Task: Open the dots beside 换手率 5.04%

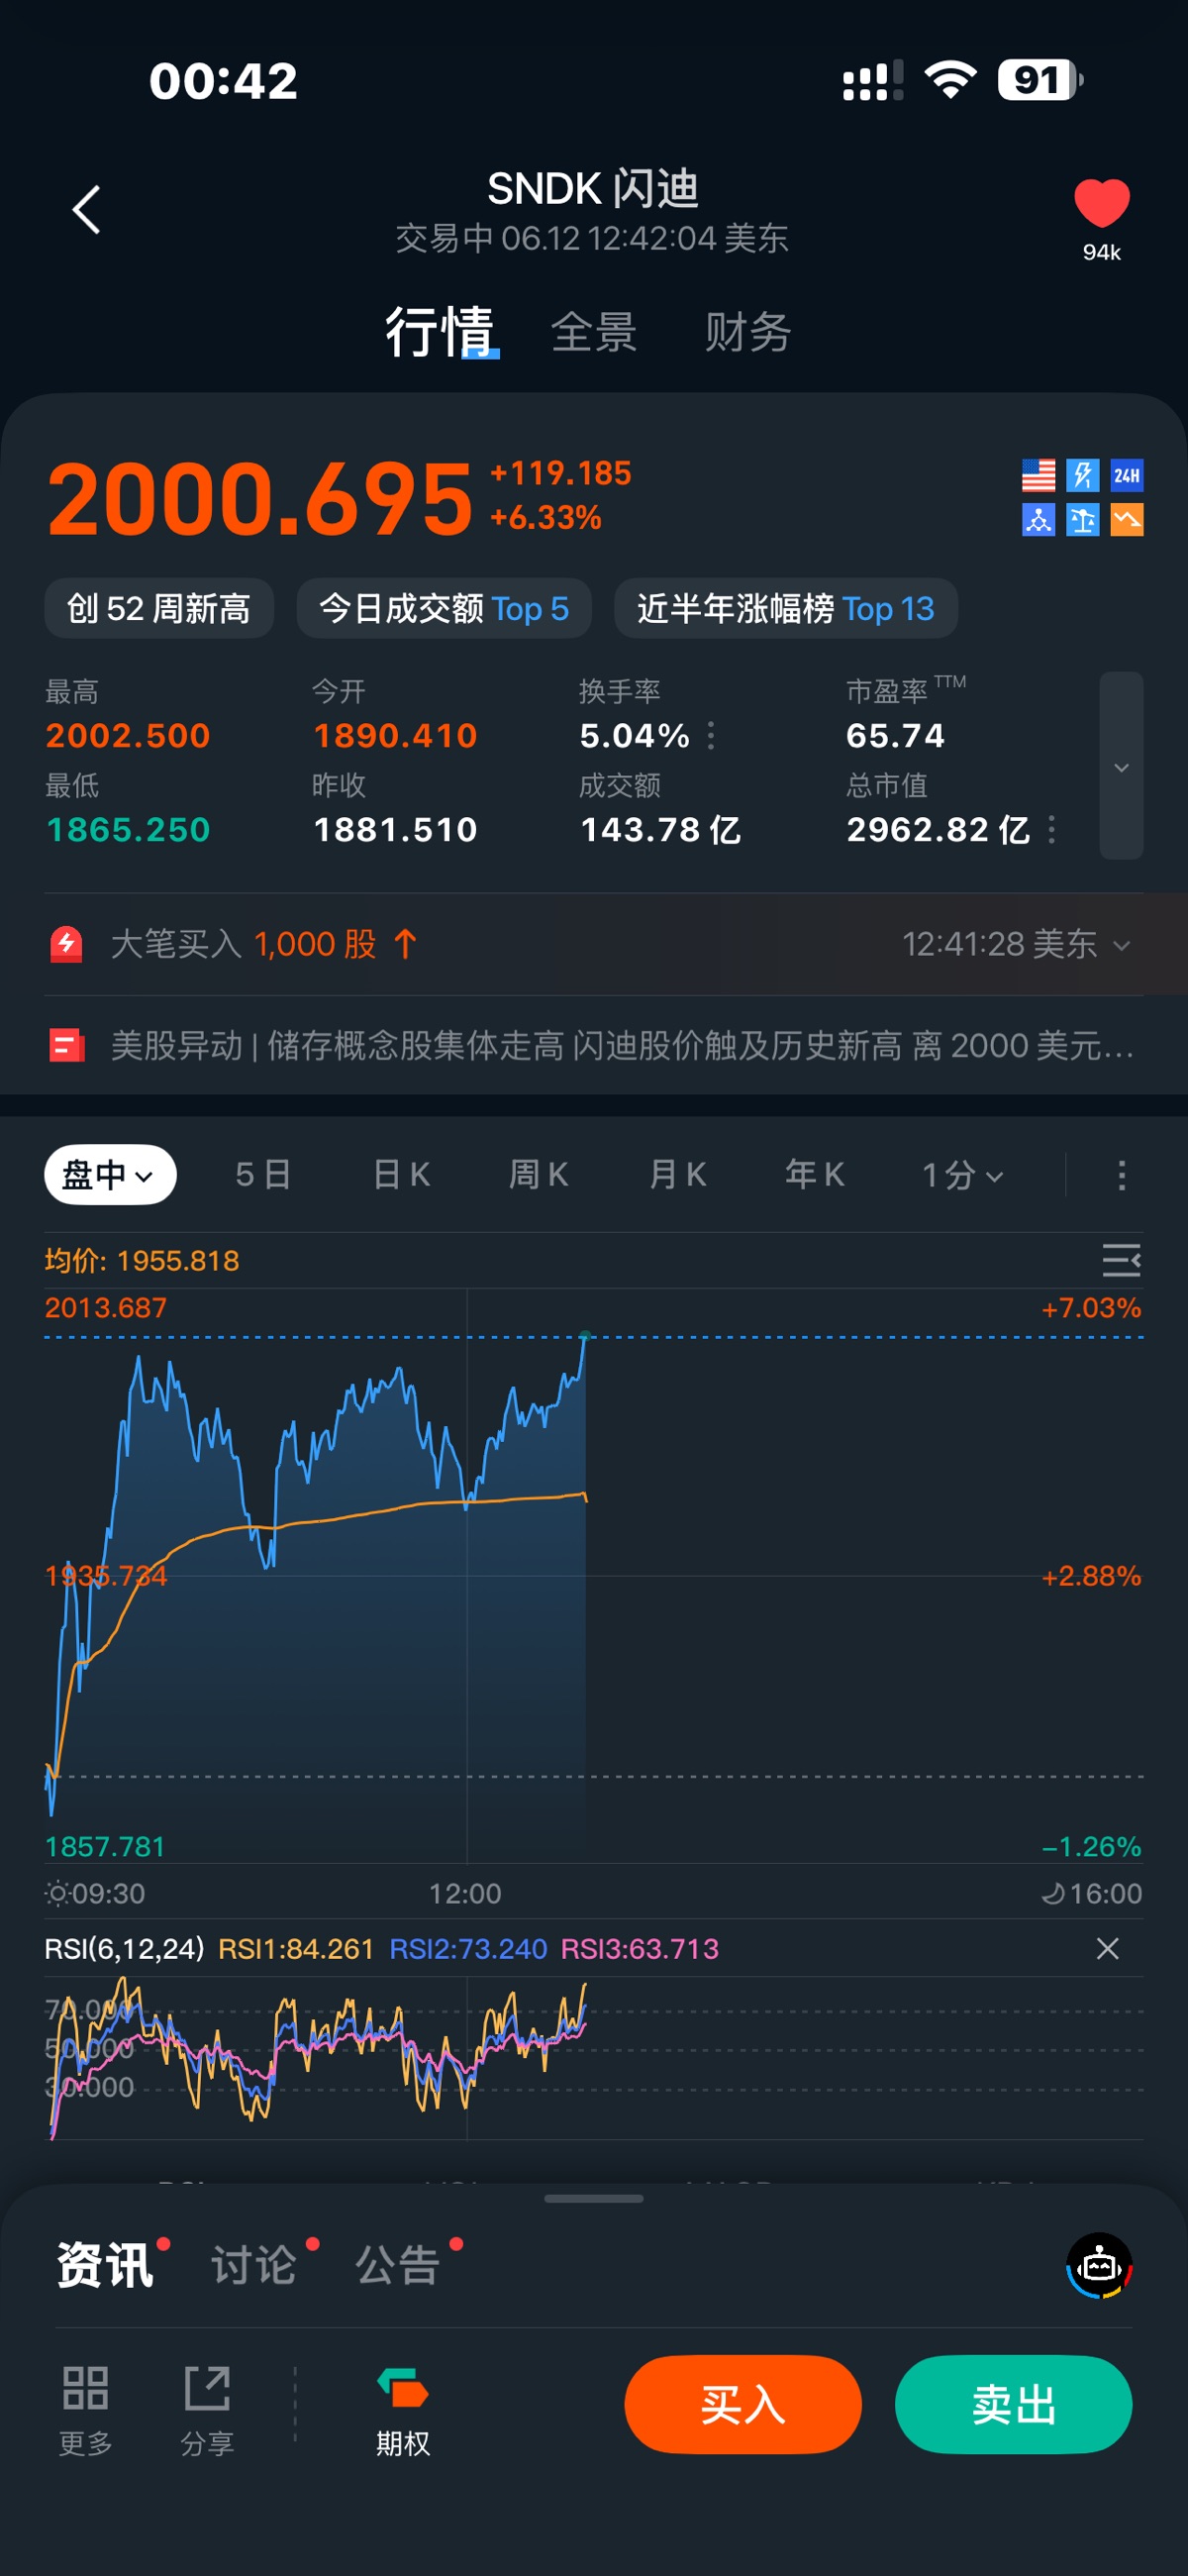Action: (711, 736)
